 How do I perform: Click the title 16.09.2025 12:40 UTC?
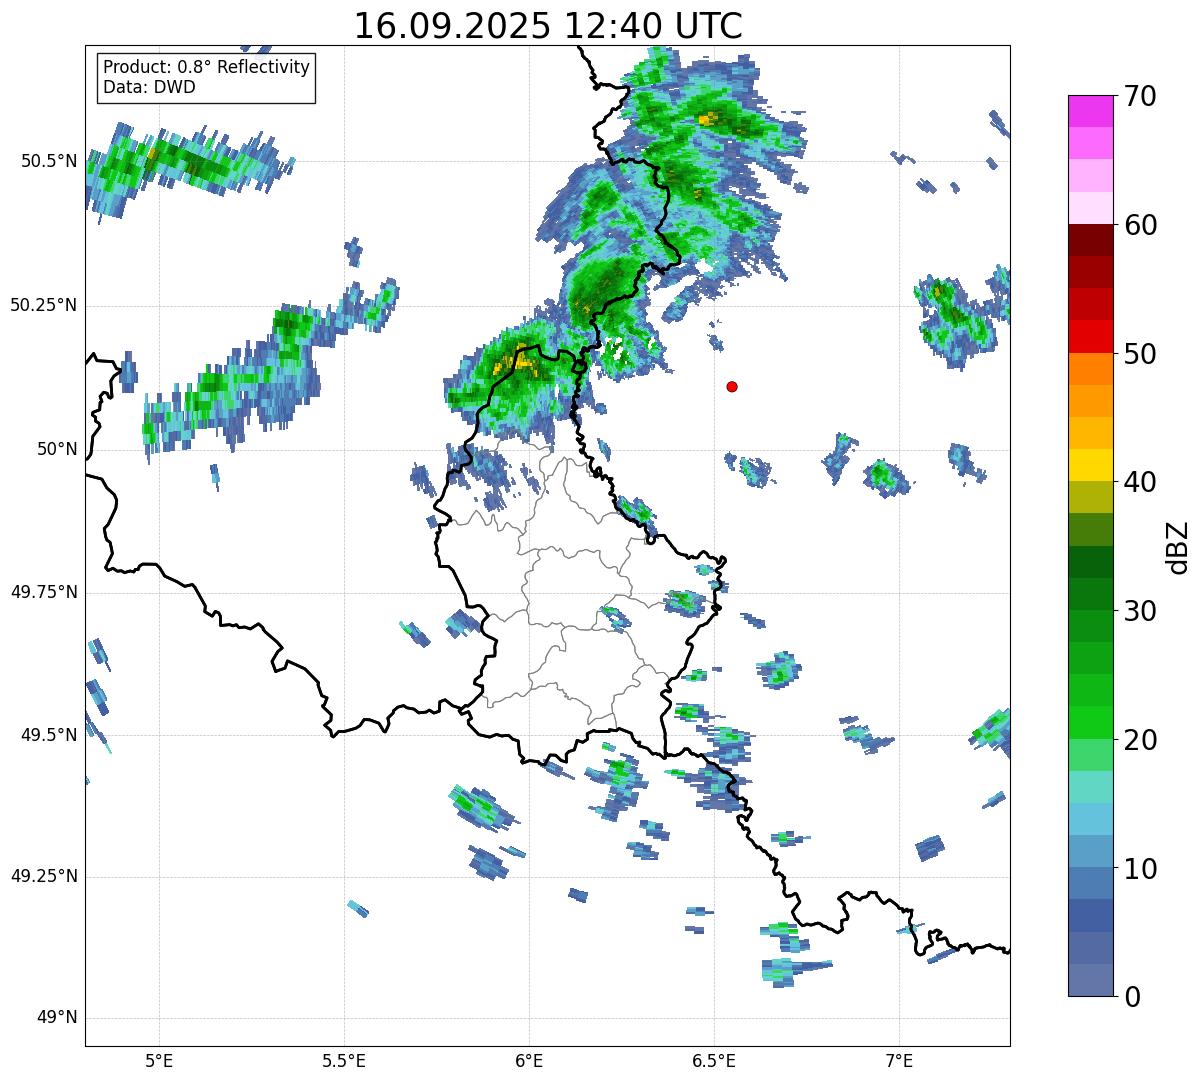pyautogui.click(x=548, y=25)
